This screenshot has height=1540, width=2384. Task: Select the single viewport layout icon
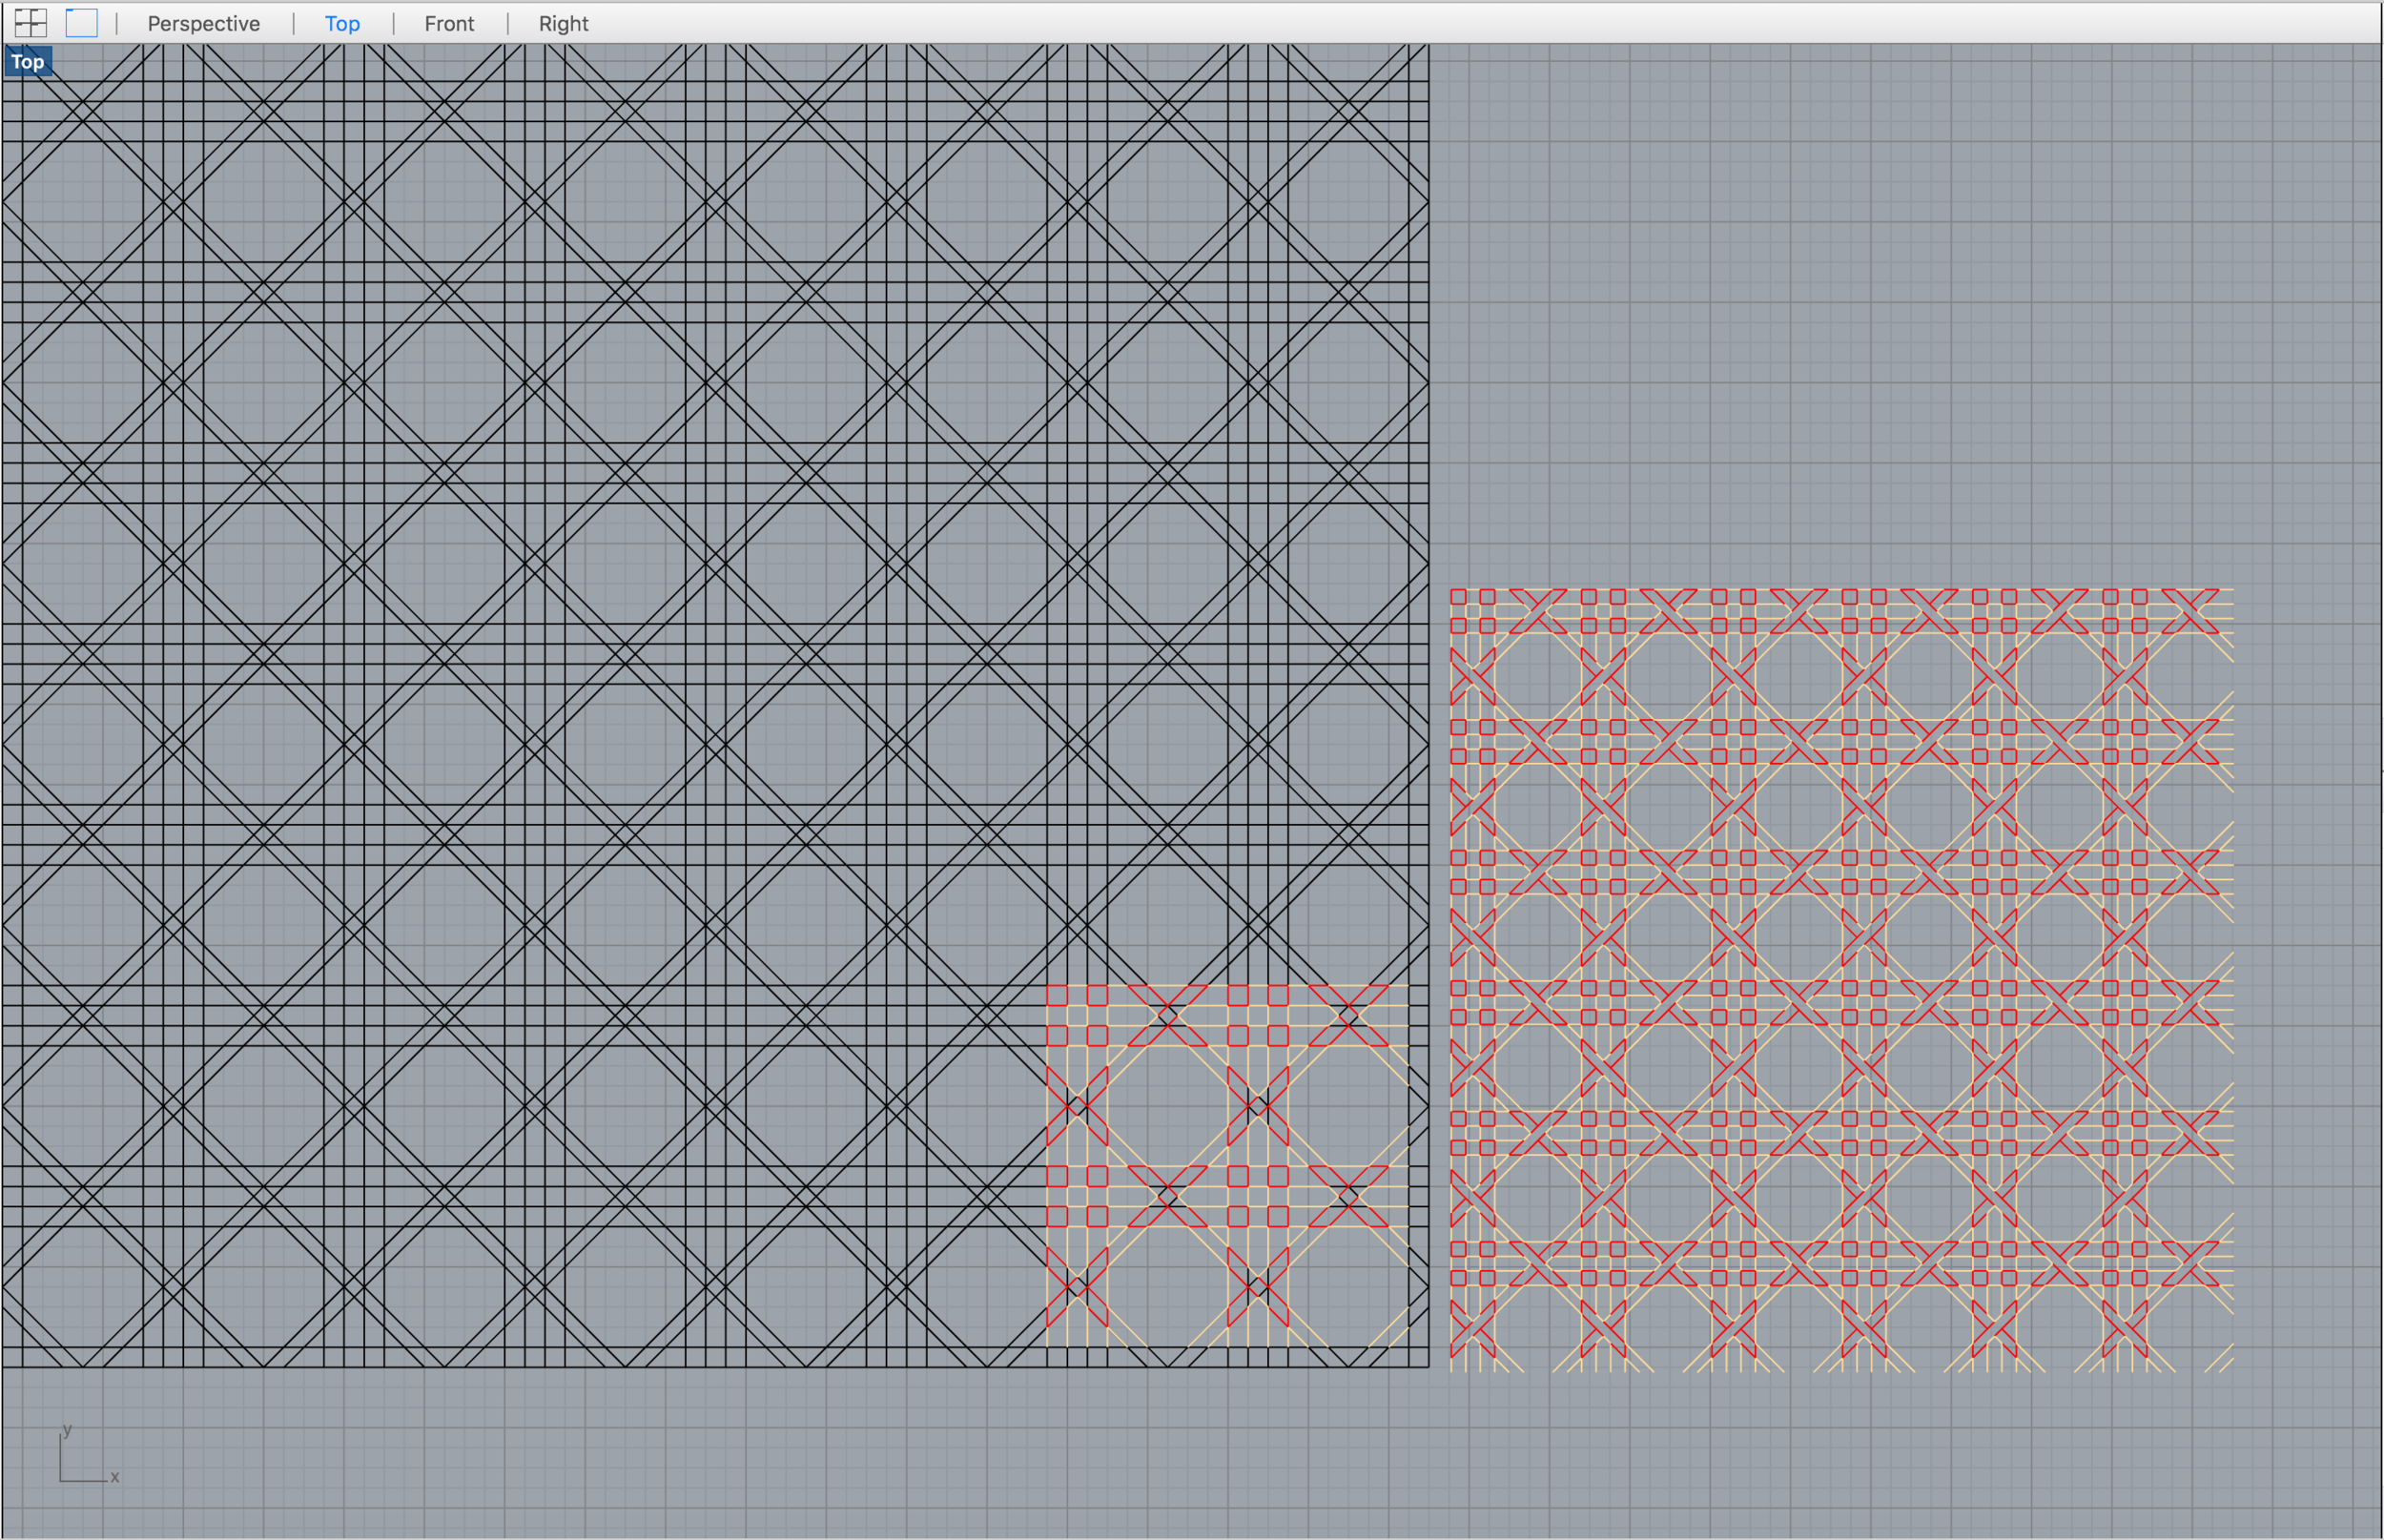[x=82, y=23]
